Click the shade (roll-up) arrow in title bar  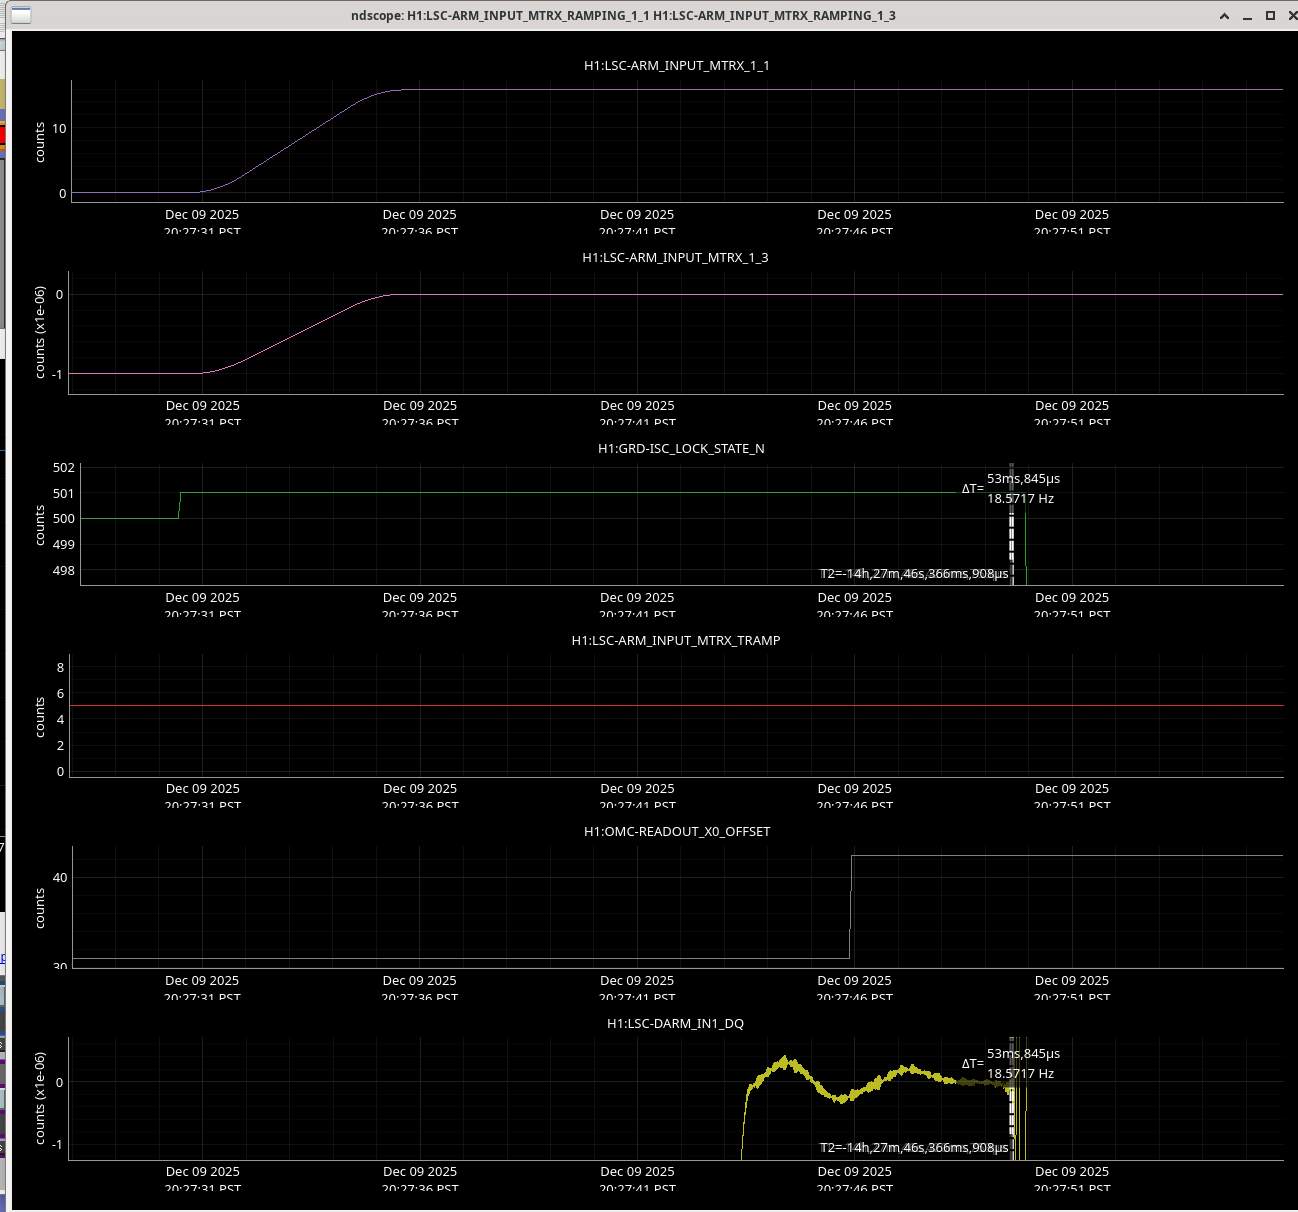(x=1225, y=16)
